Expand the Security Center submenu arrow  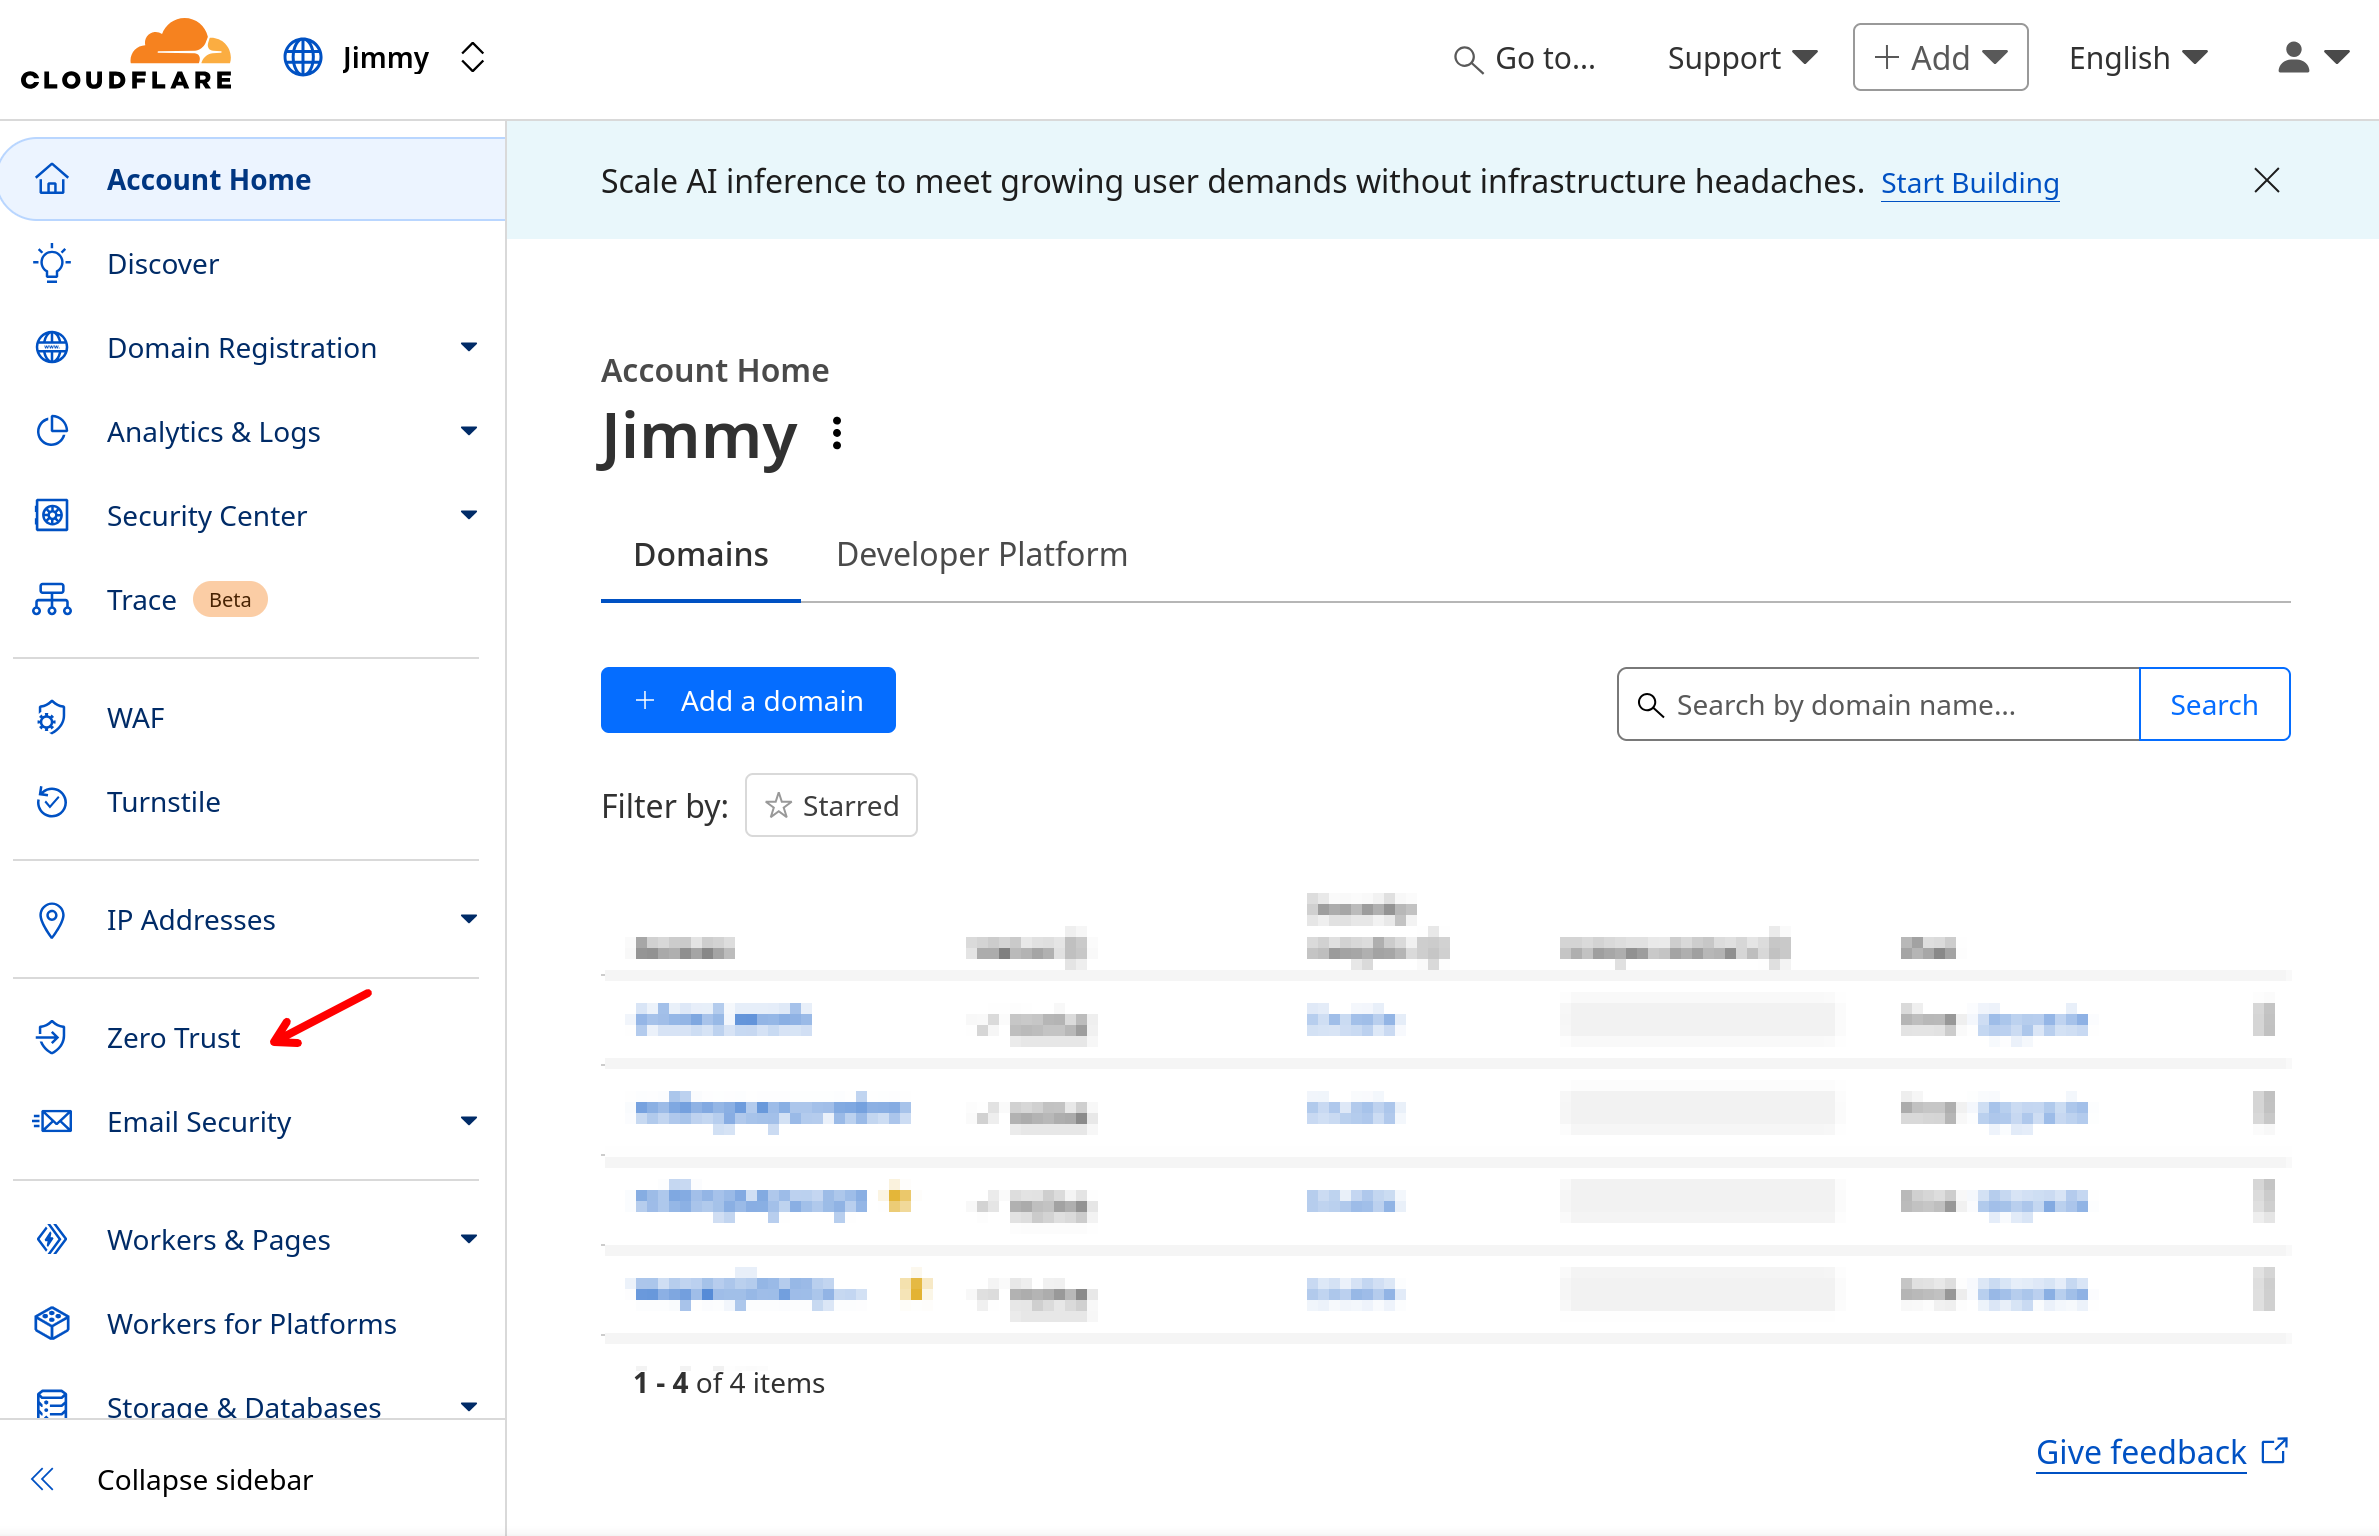tap(469, 515)
